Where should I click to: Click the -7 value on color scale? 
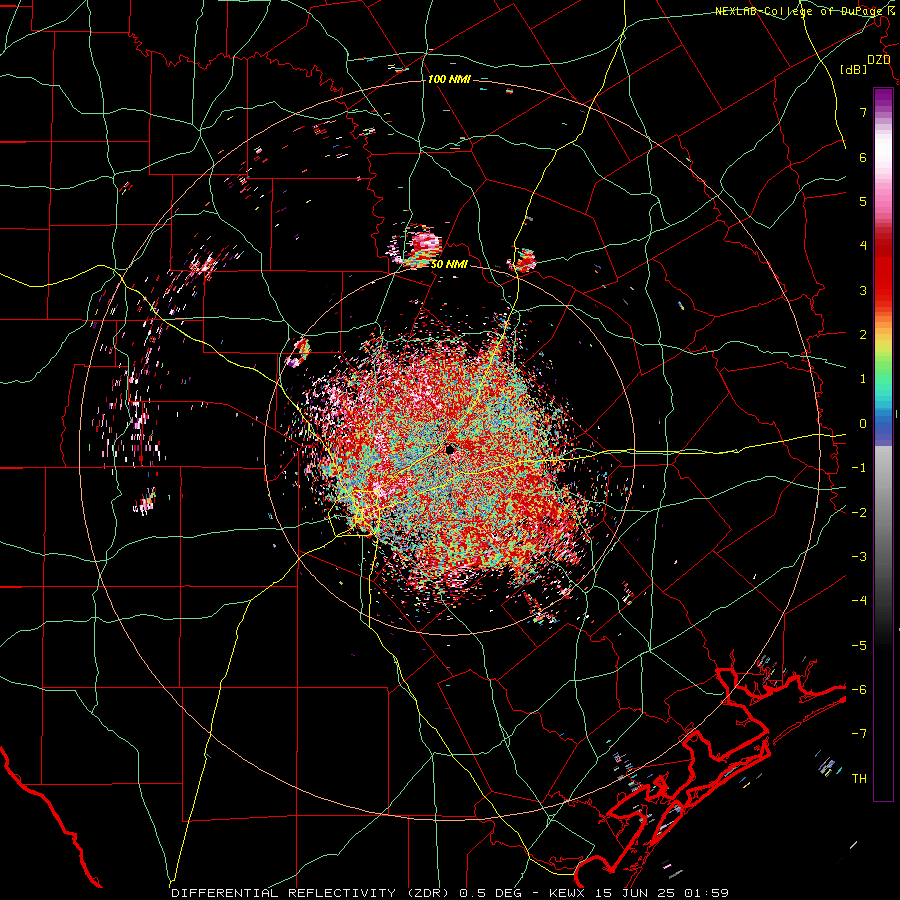click(859, 734)
